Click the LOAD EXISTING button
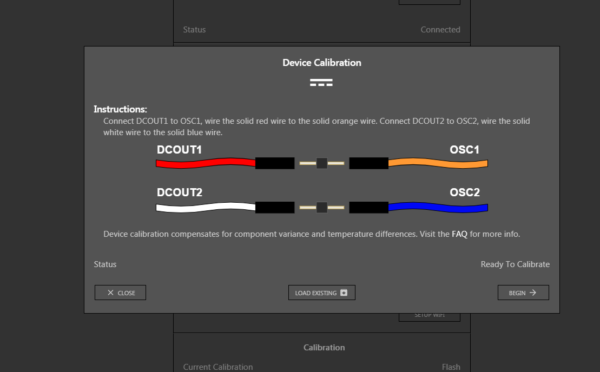The height and width of the screenshot is (372, 600). pyautogui.click(x=322, y=293)
